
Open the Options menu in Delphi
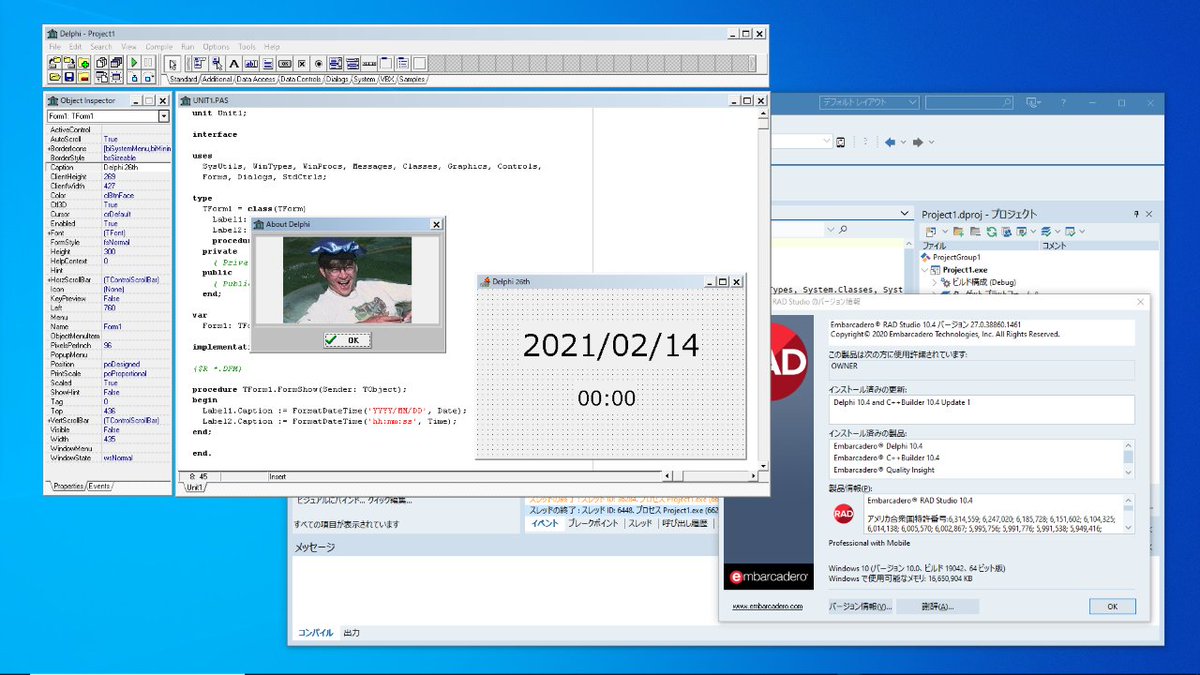(216, 47)
